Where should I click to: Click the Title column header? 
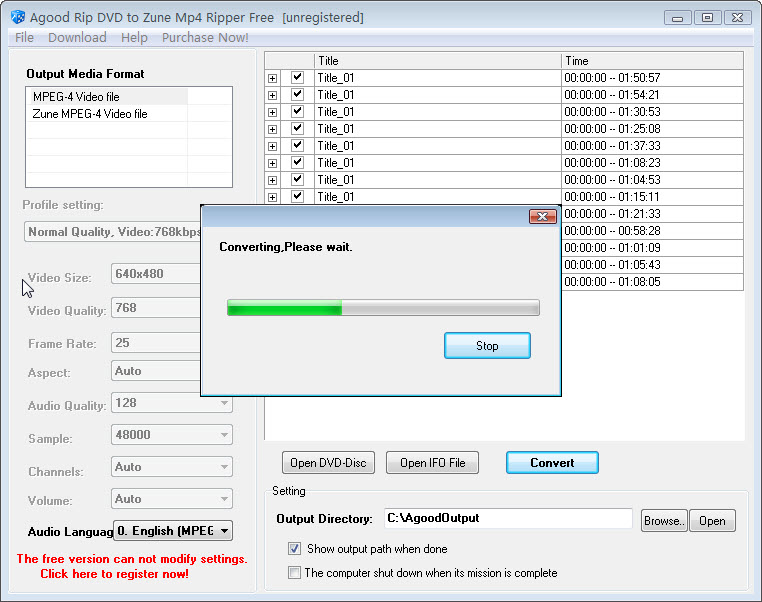[438, 61]
